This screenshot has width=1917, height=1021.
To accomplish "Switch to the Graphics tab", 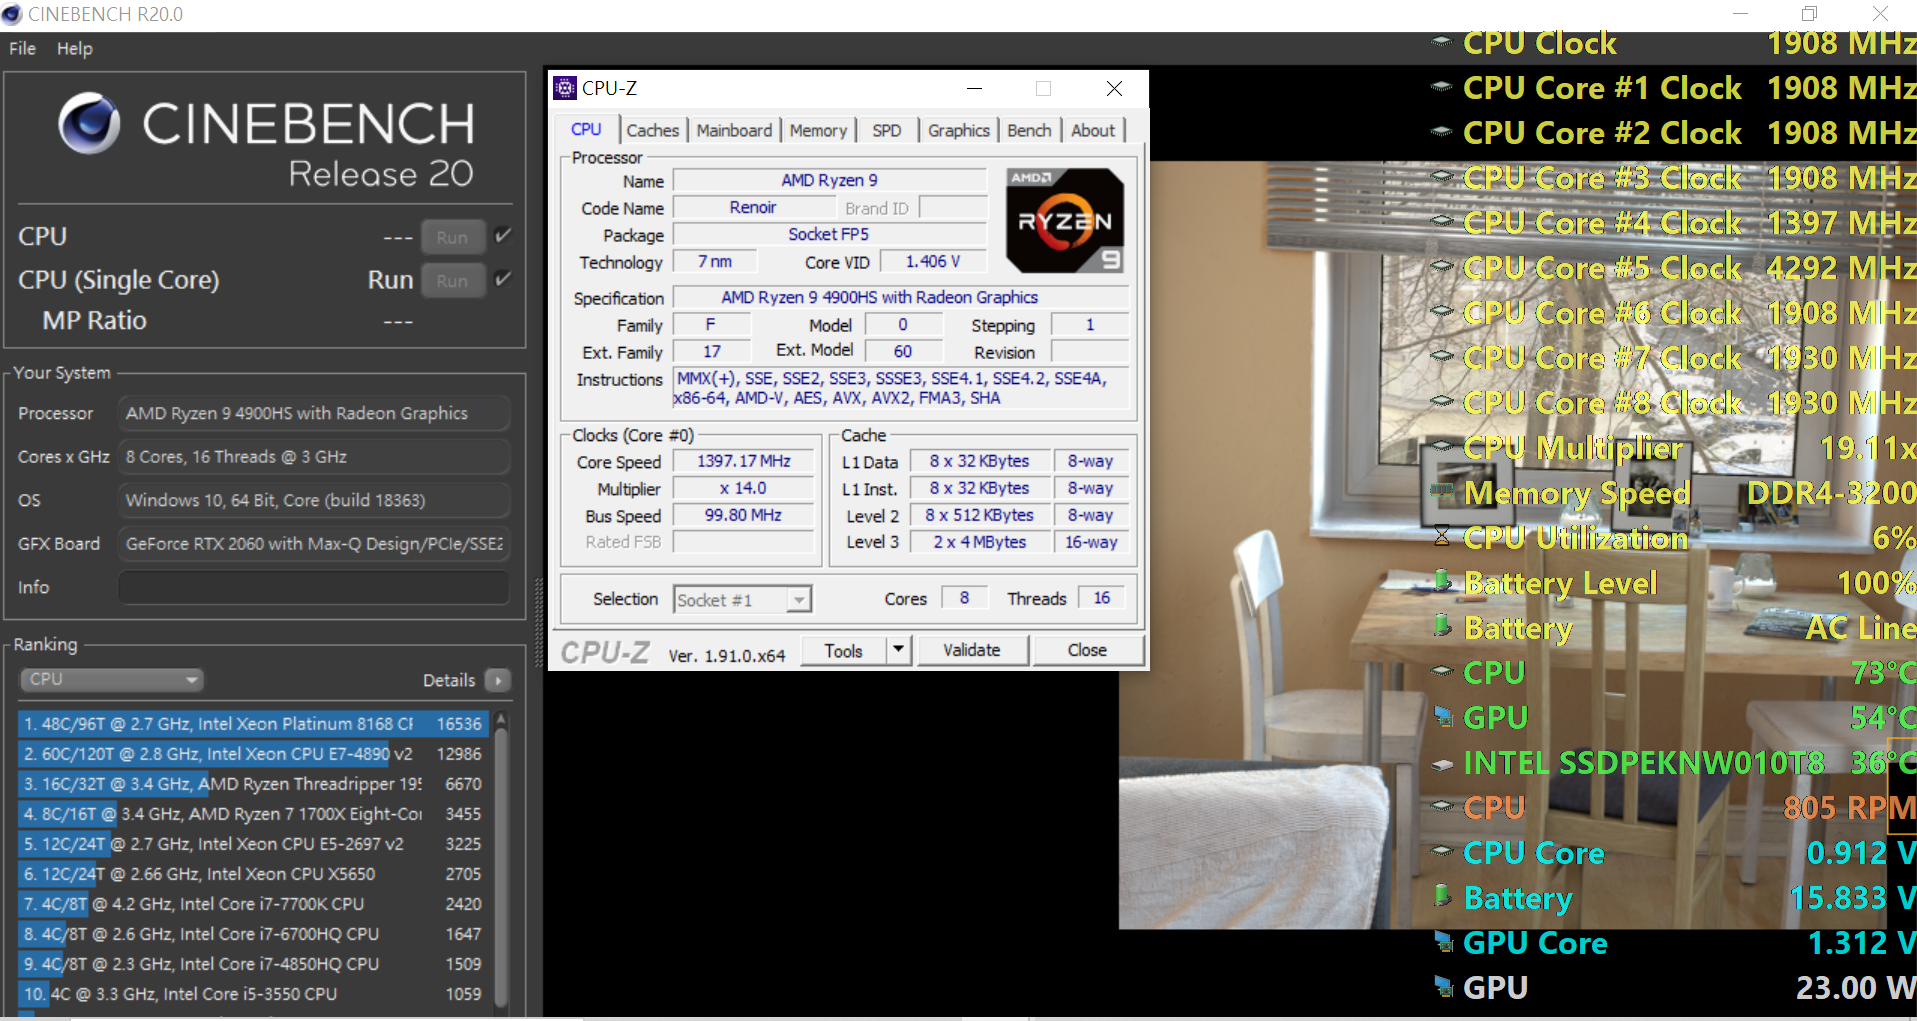I will pyautogui.click(x=958, y=130).
